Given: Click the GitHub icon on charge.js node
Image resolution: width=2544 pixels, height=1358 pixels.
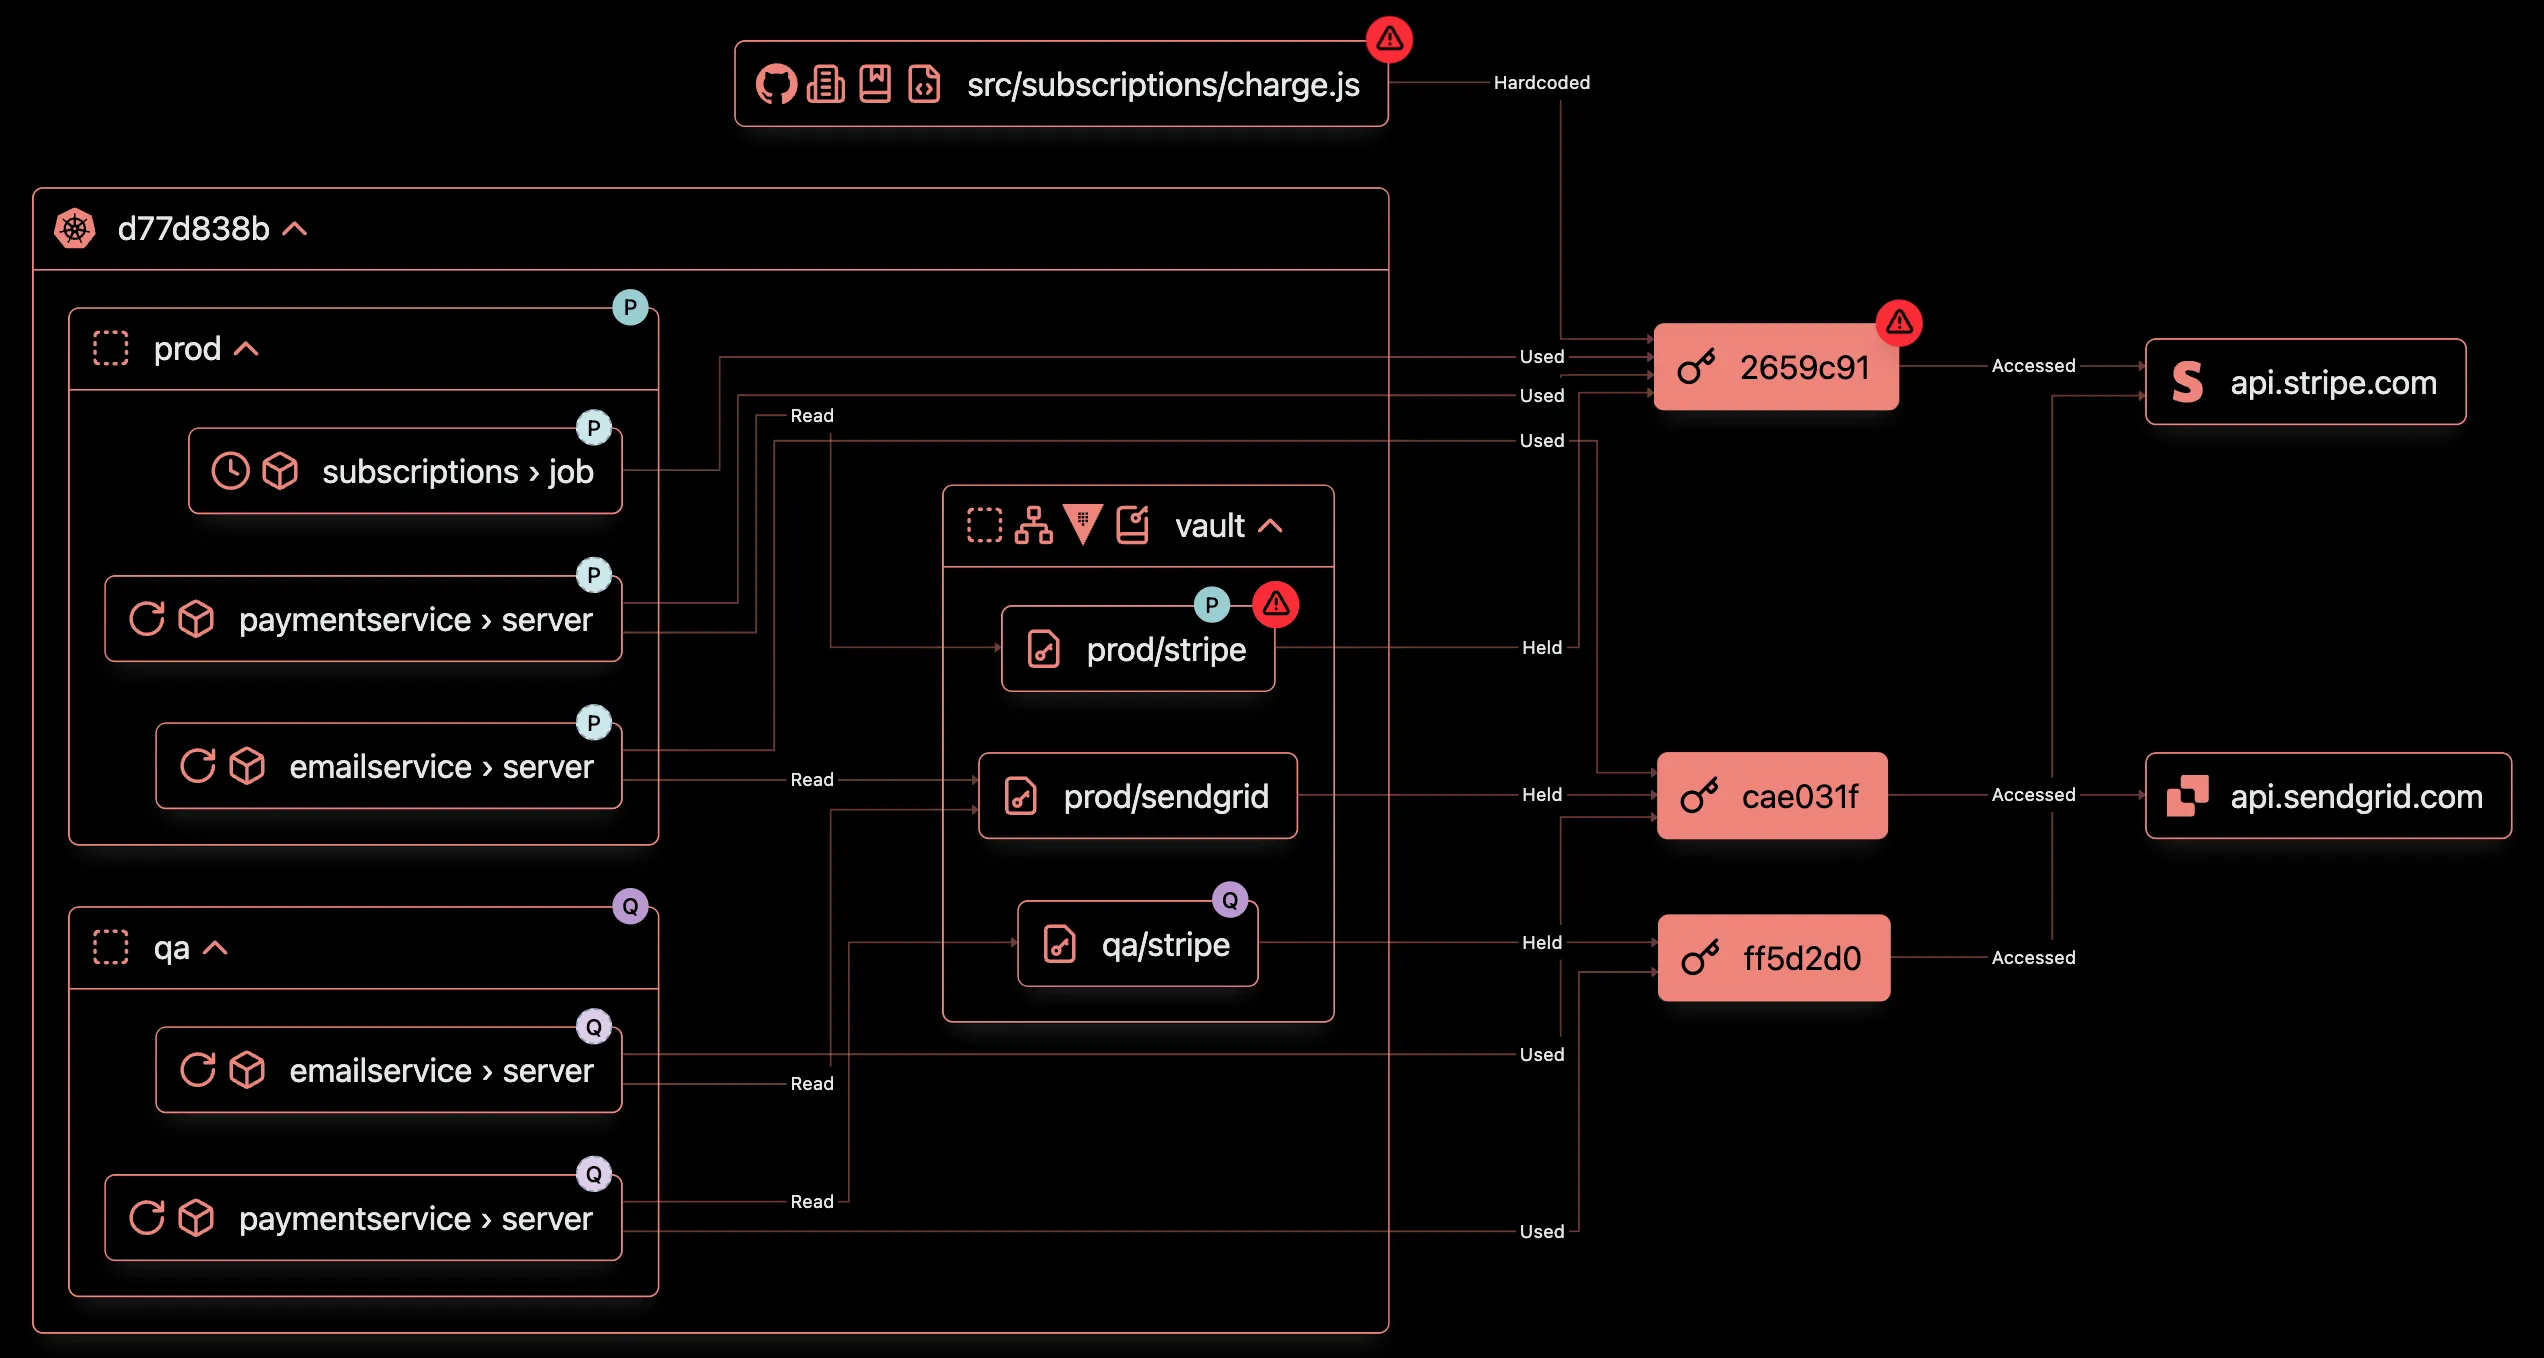Looking at the screenshot, I should (778, 85).
